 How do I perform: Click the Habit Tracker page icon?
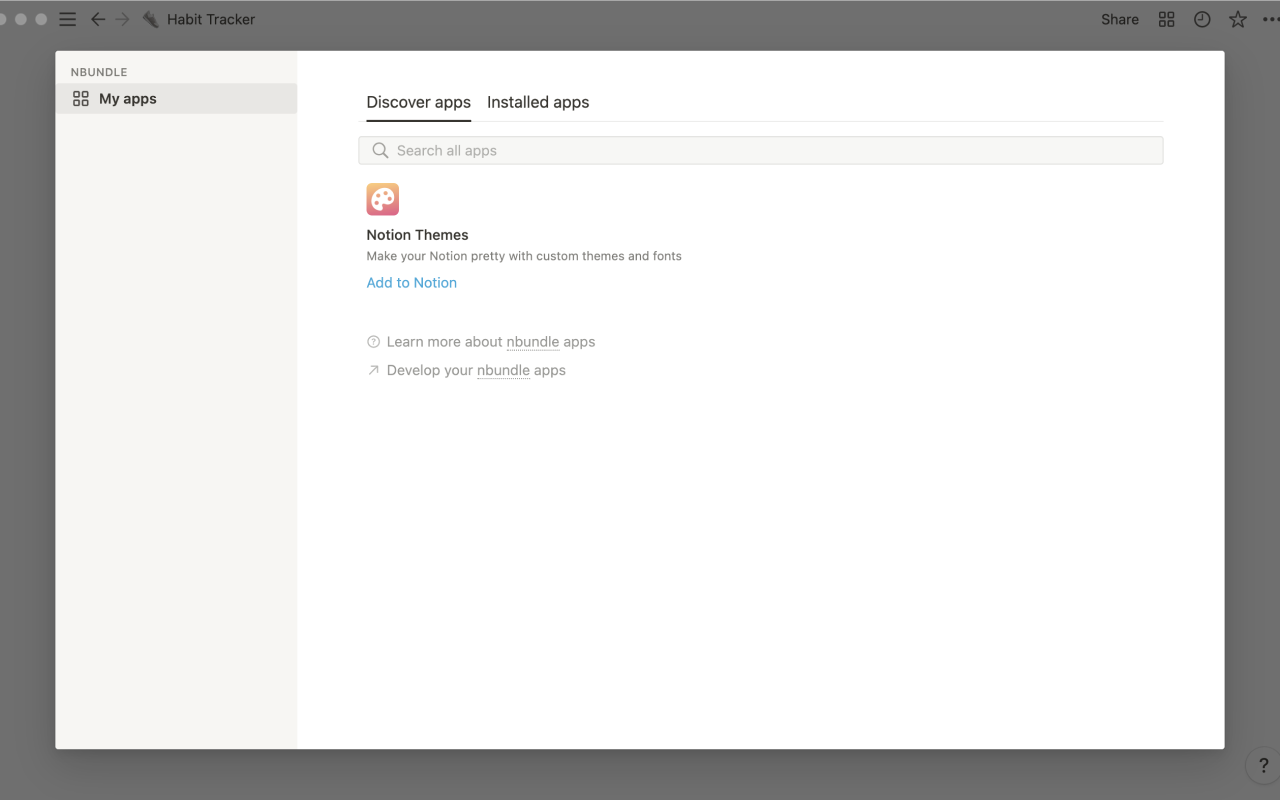click(151, 19)
